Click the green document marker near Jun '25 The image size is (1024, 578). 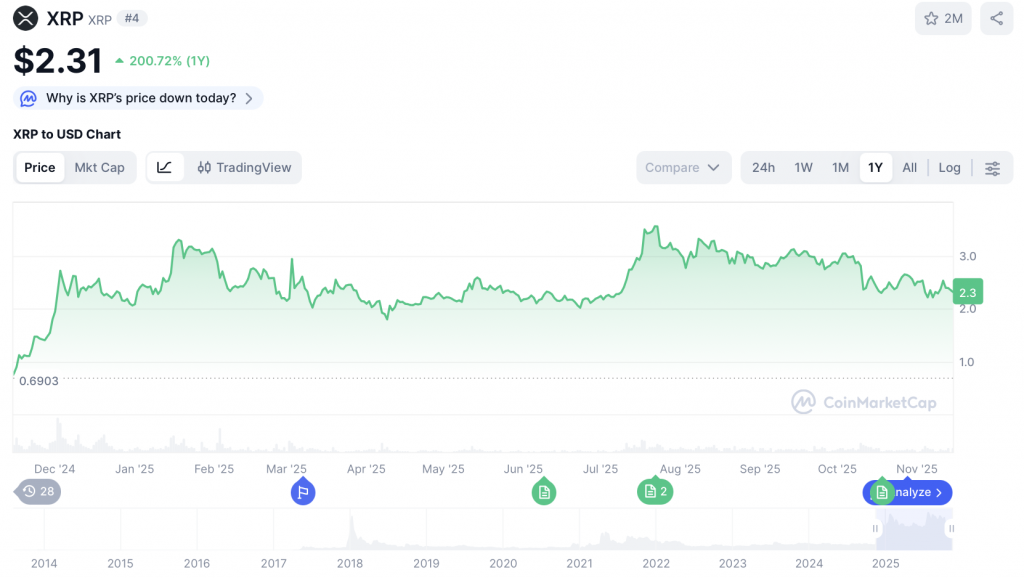click(543, 492)
